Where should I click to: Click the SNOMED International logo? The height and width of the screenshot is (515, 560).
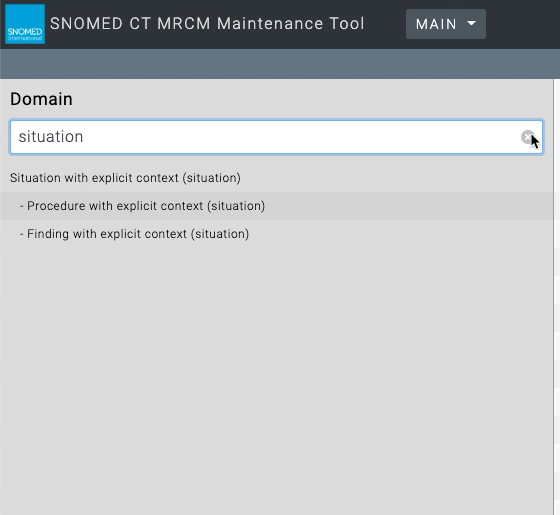click(25, 24)
